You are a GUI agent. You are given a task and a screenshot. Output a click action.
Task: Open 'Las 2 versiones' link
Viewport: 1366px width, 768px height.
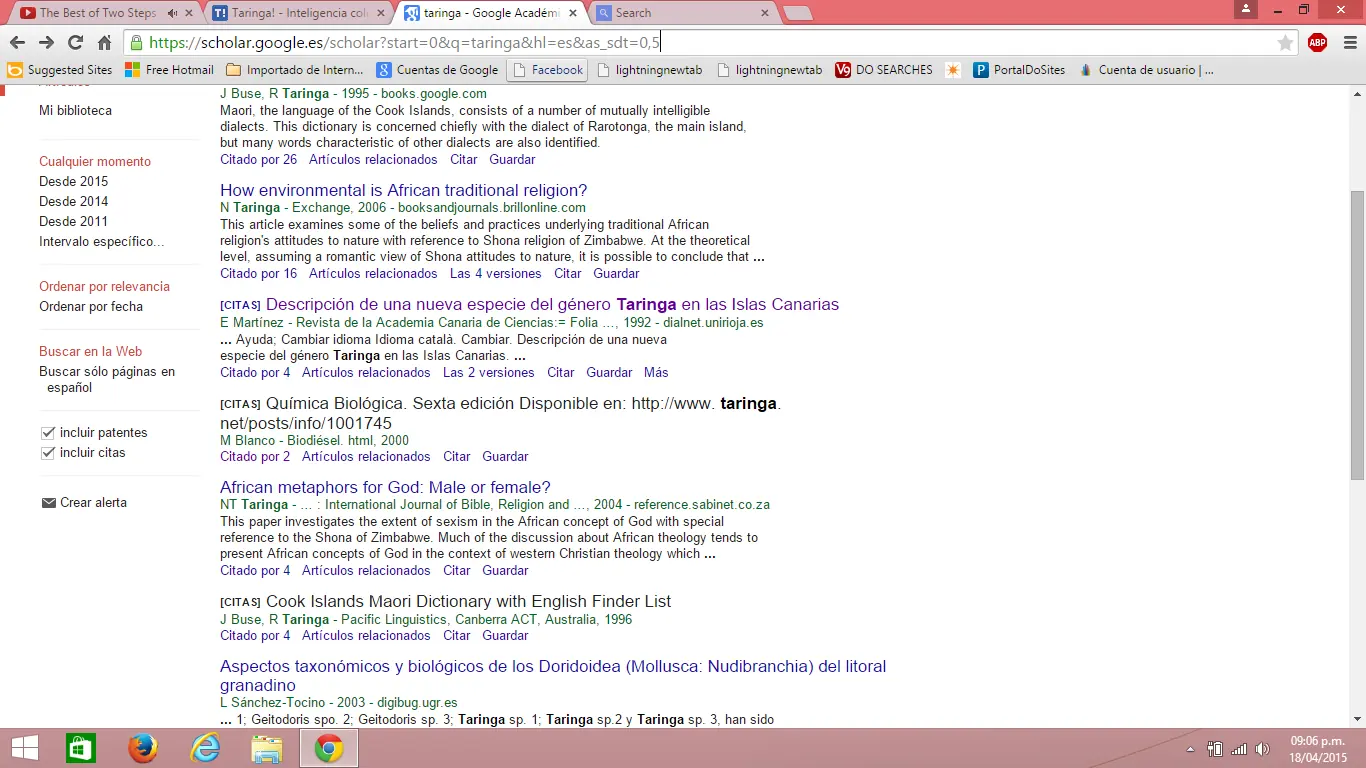point(489,372)
